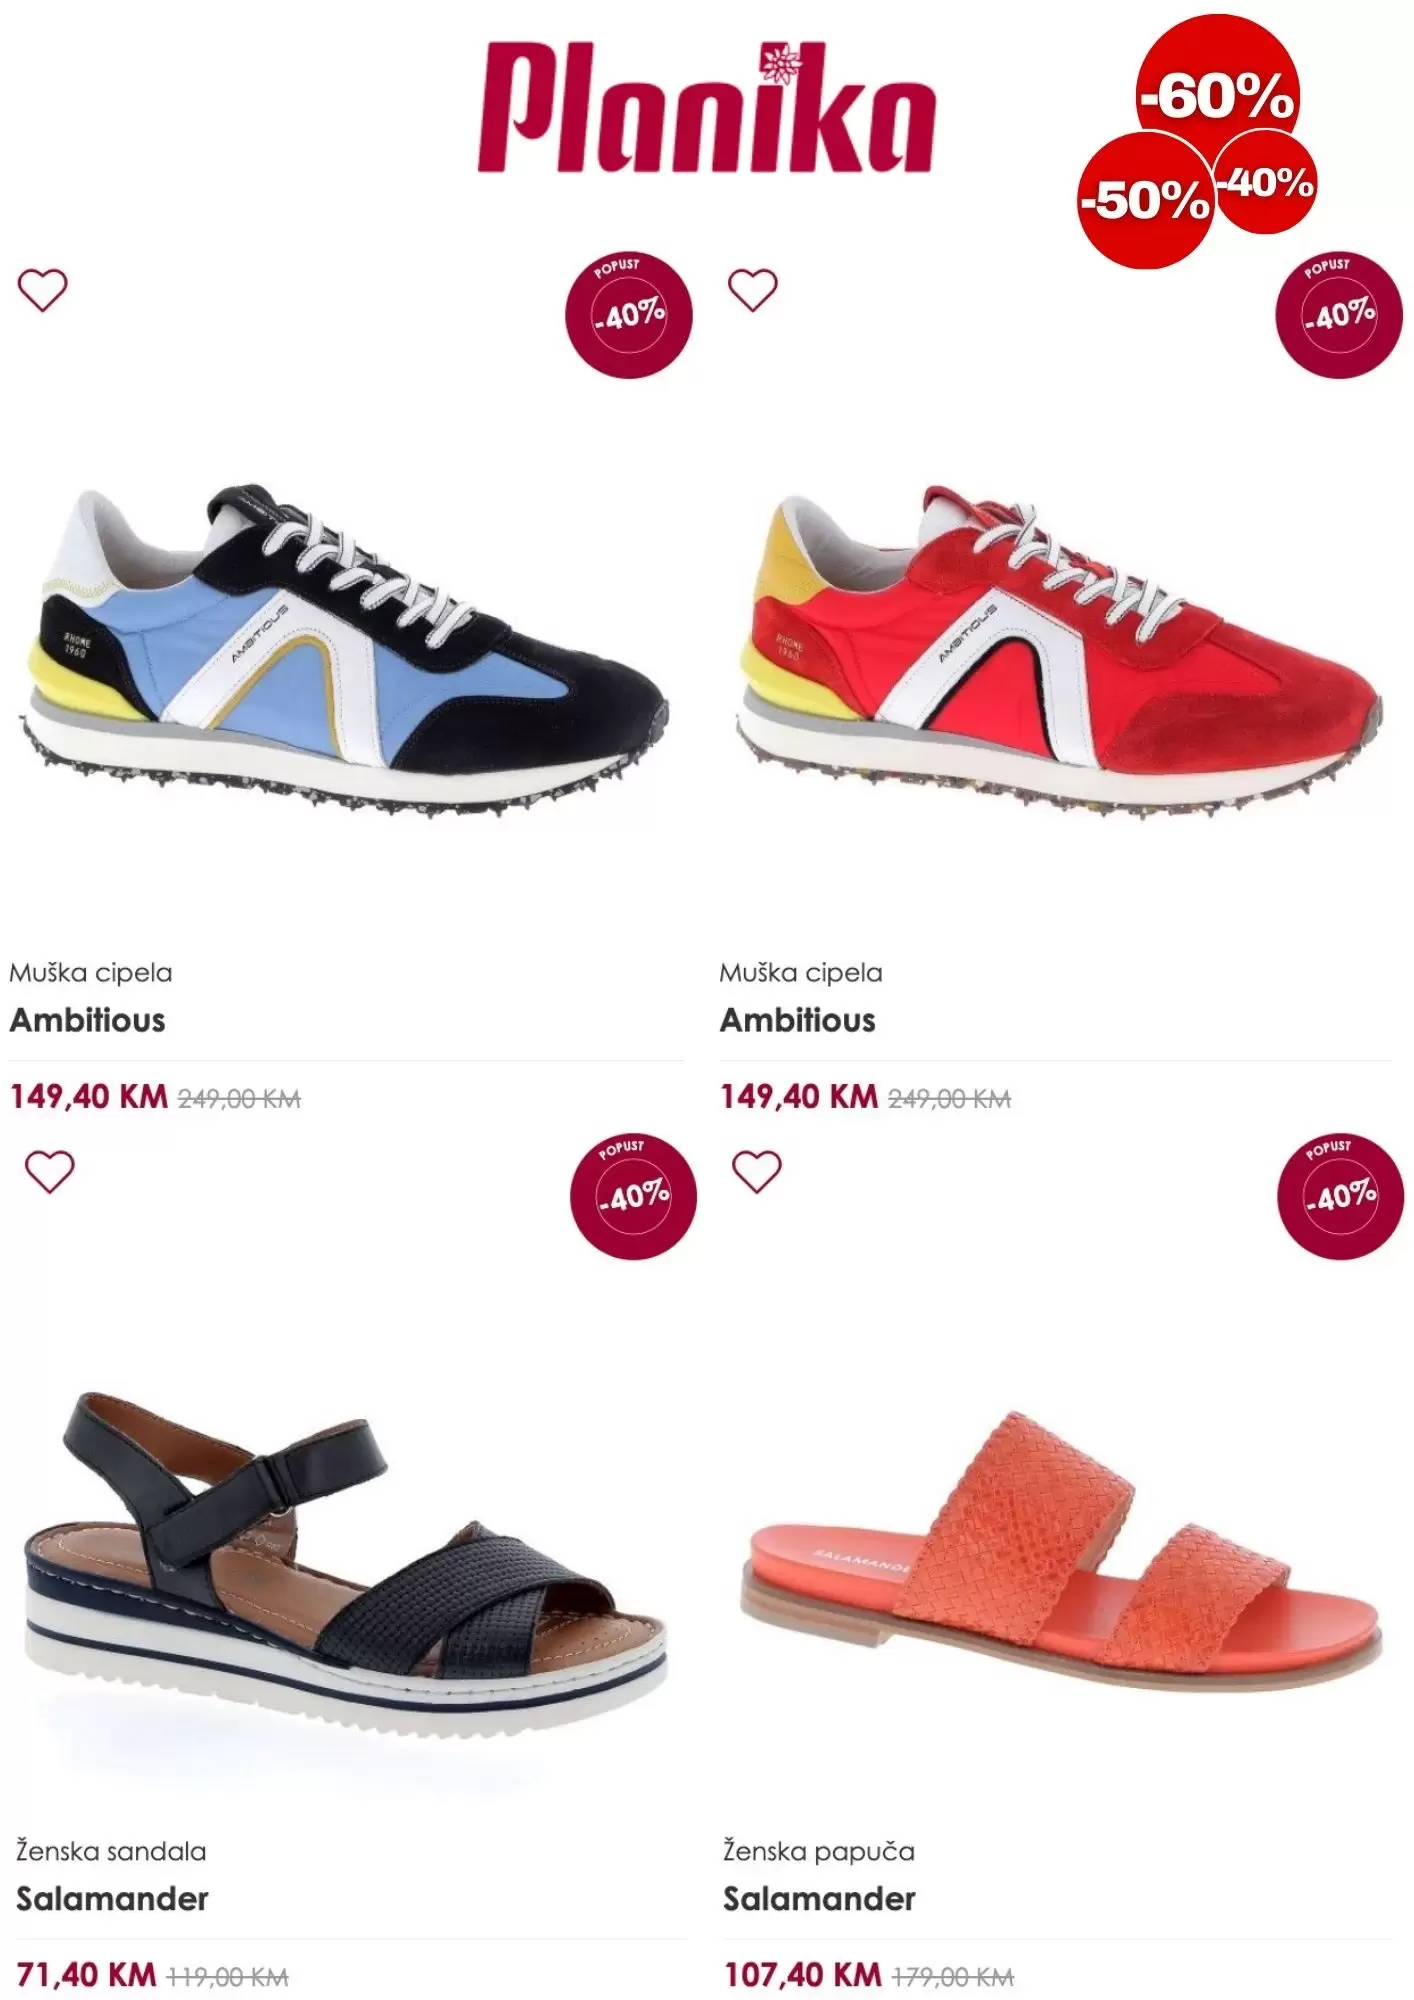Toggle wishlist heart for blue Ambitious sneaker
Screen dimensions: 1414x2000
[x=43, y=291]
